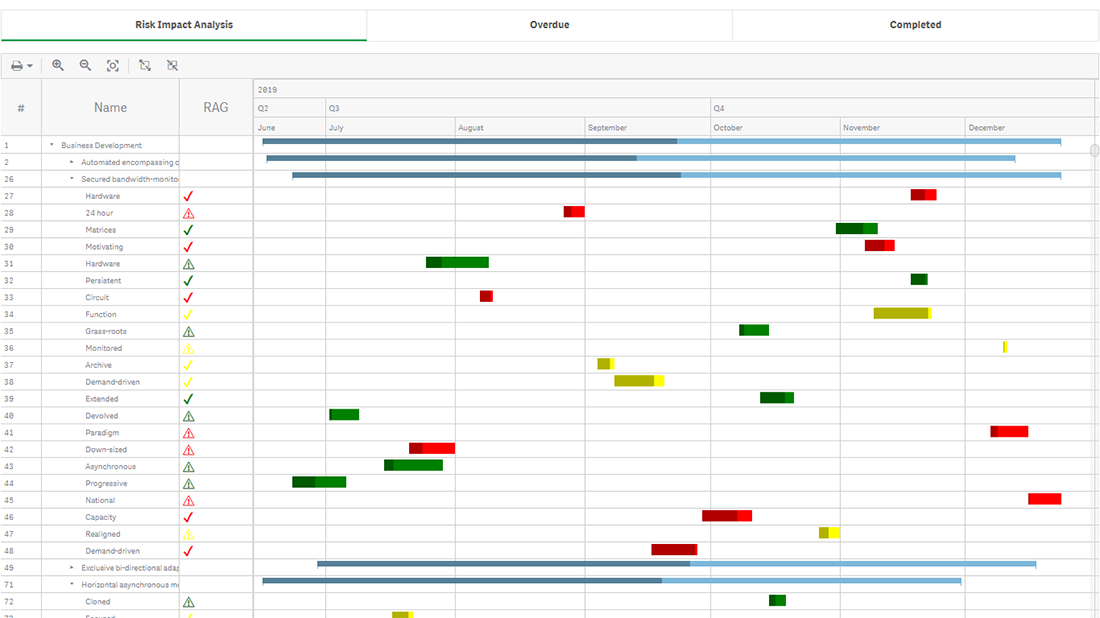Click green check RAG icon for Matrices
The image size is (1100, 618).
point(188,230)
